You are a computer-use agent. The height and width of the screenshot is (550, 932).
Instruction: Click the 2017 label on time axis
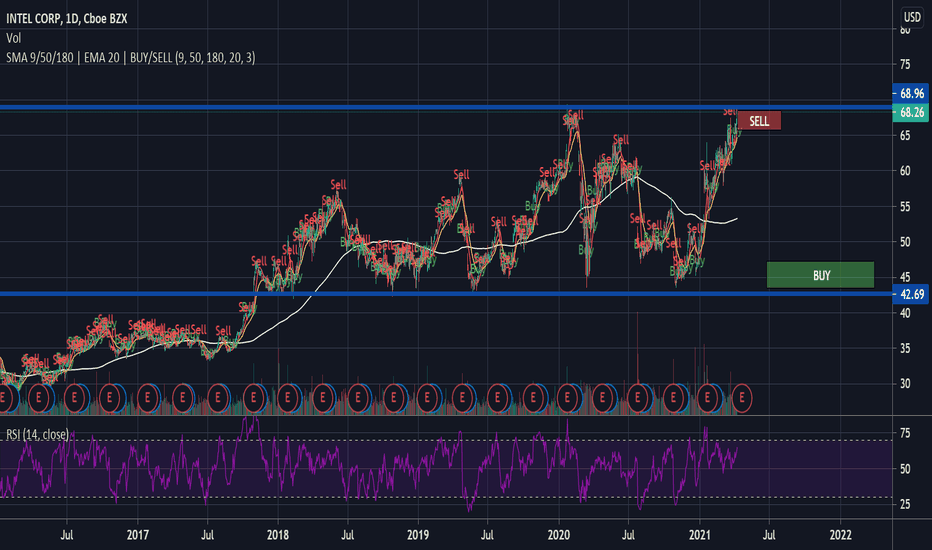coord(137,535)
